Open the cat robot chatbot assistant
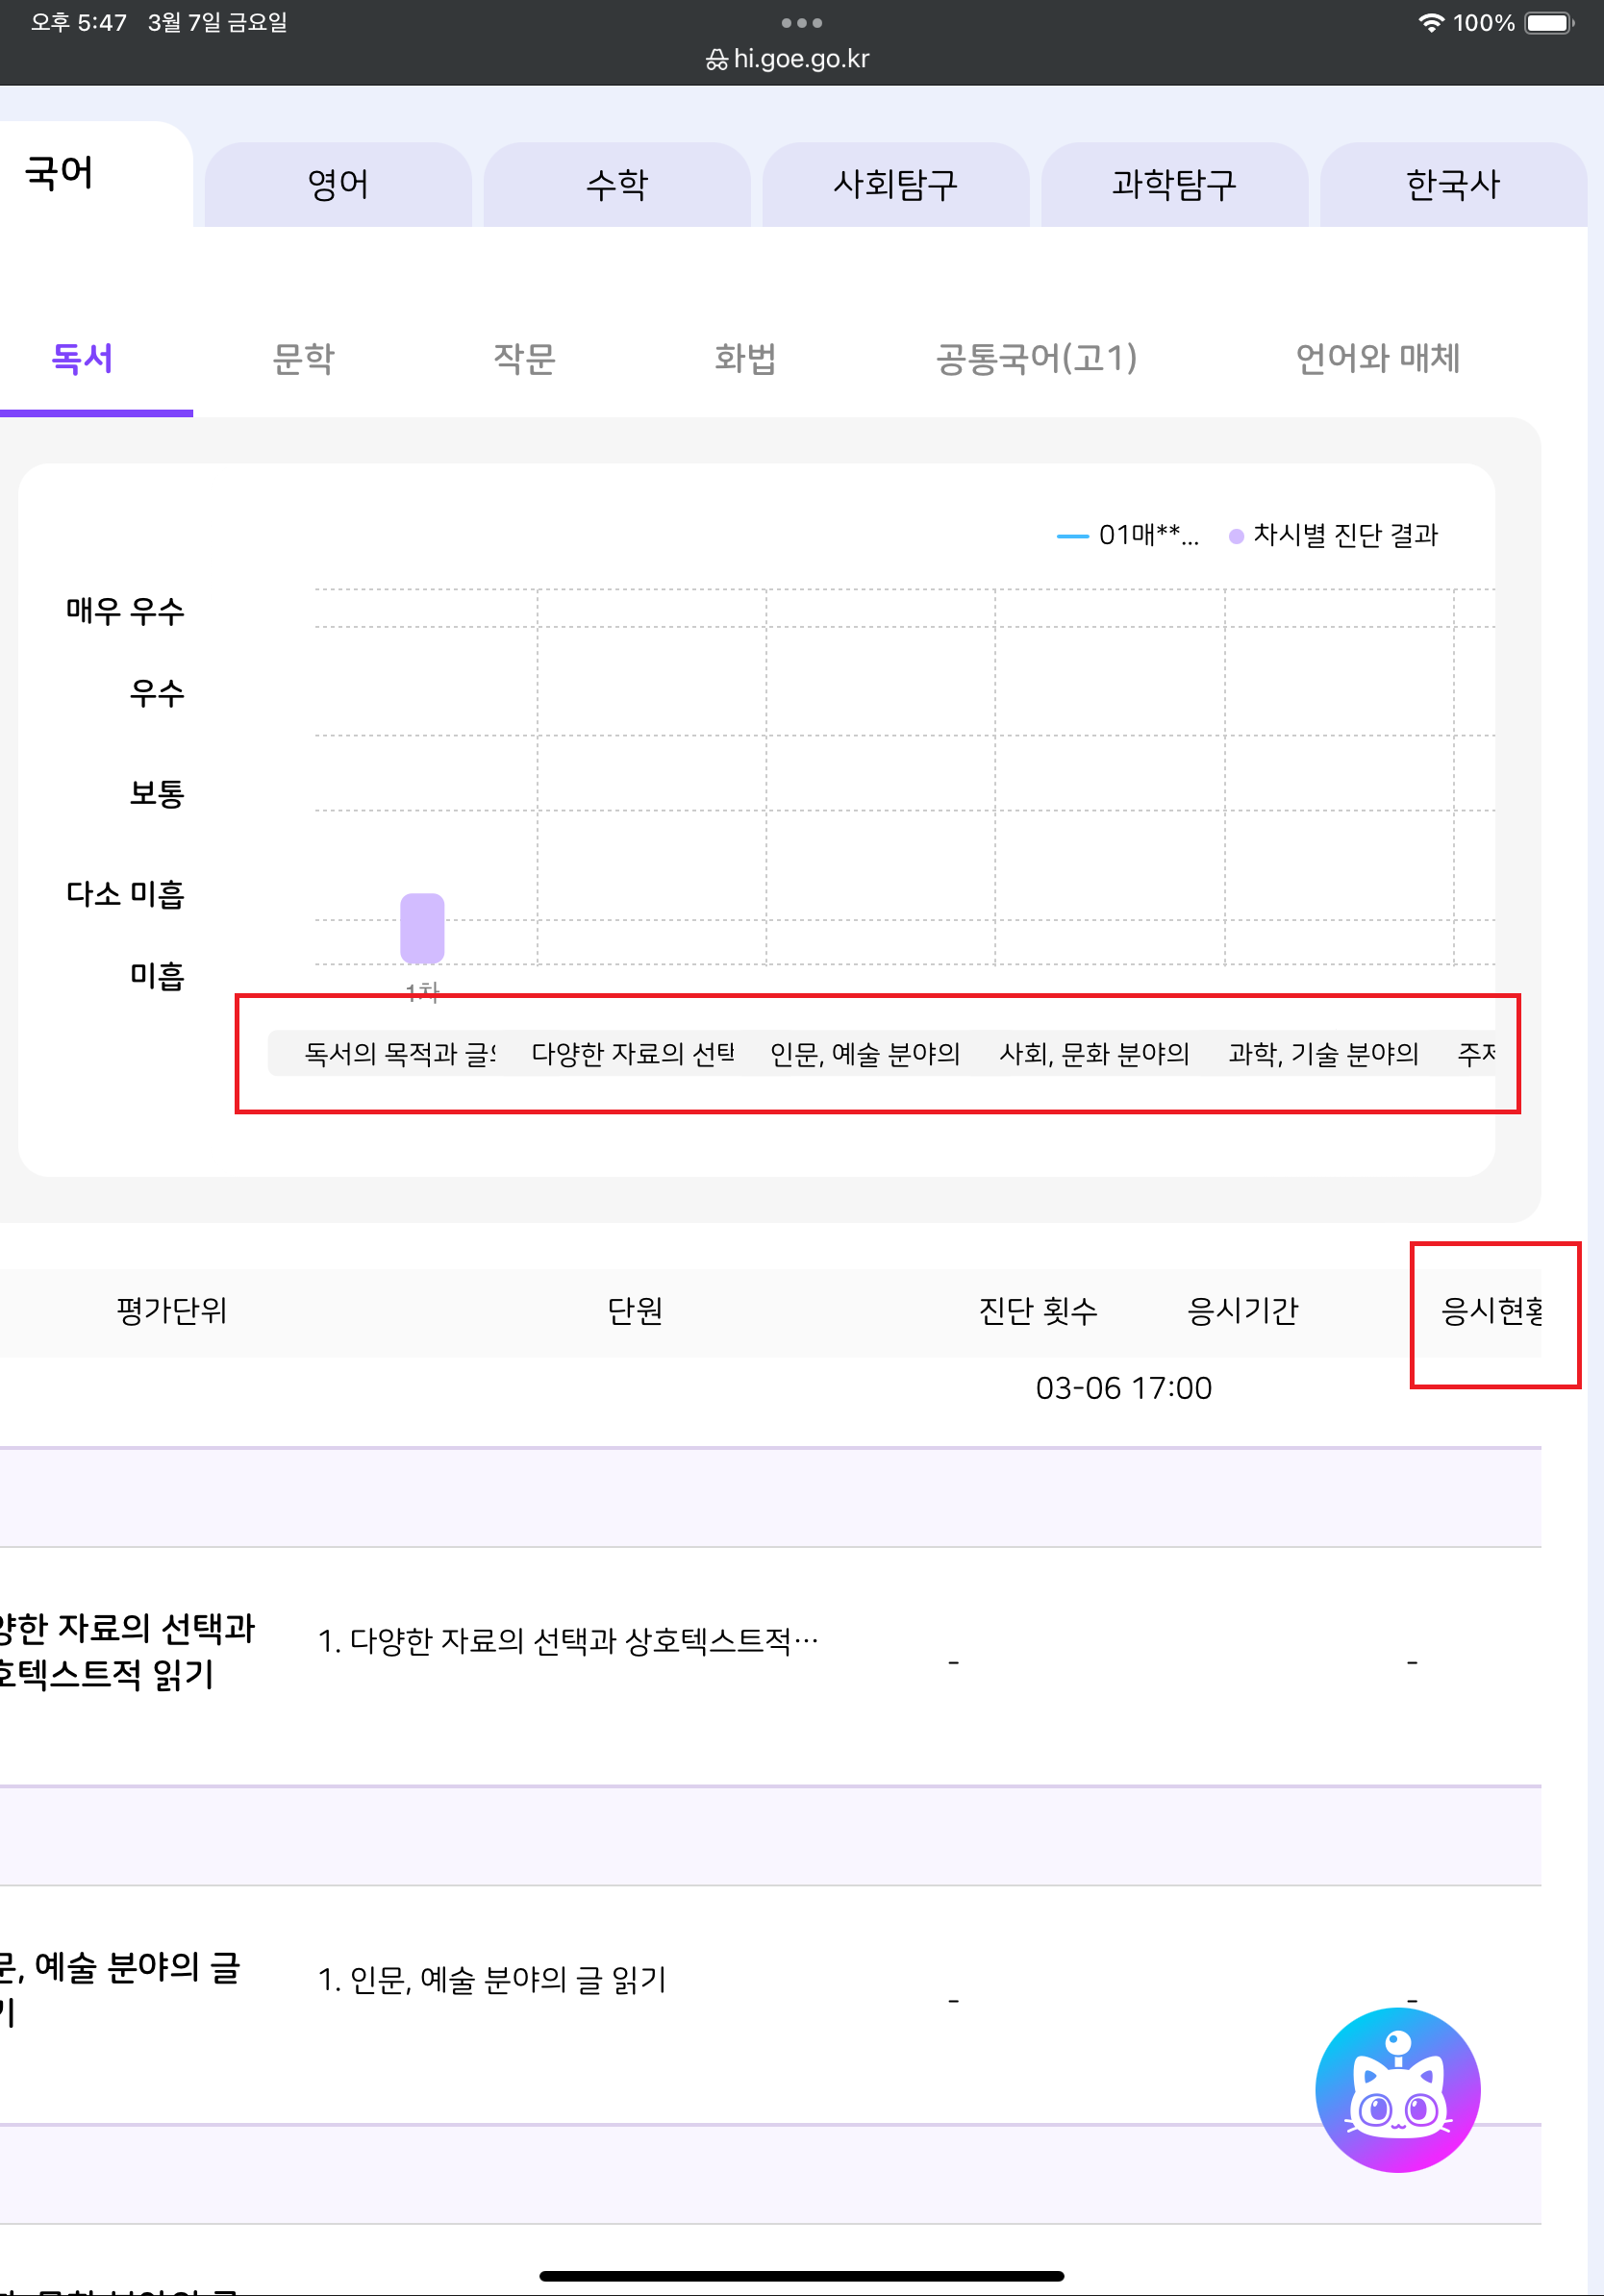 point(1397,2089)
